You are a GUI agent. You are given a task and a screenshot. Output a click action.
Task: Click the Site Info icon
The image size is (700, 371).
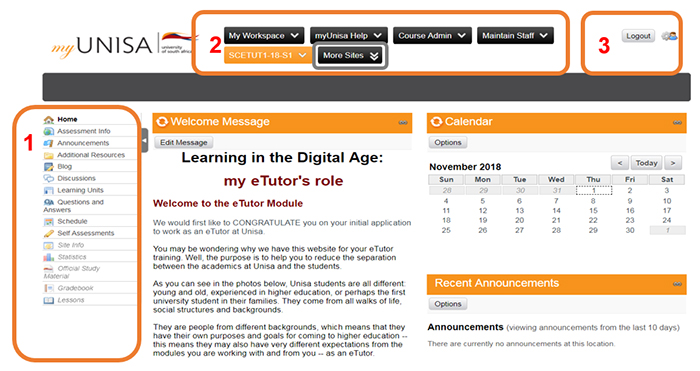(x=49, y=246)
